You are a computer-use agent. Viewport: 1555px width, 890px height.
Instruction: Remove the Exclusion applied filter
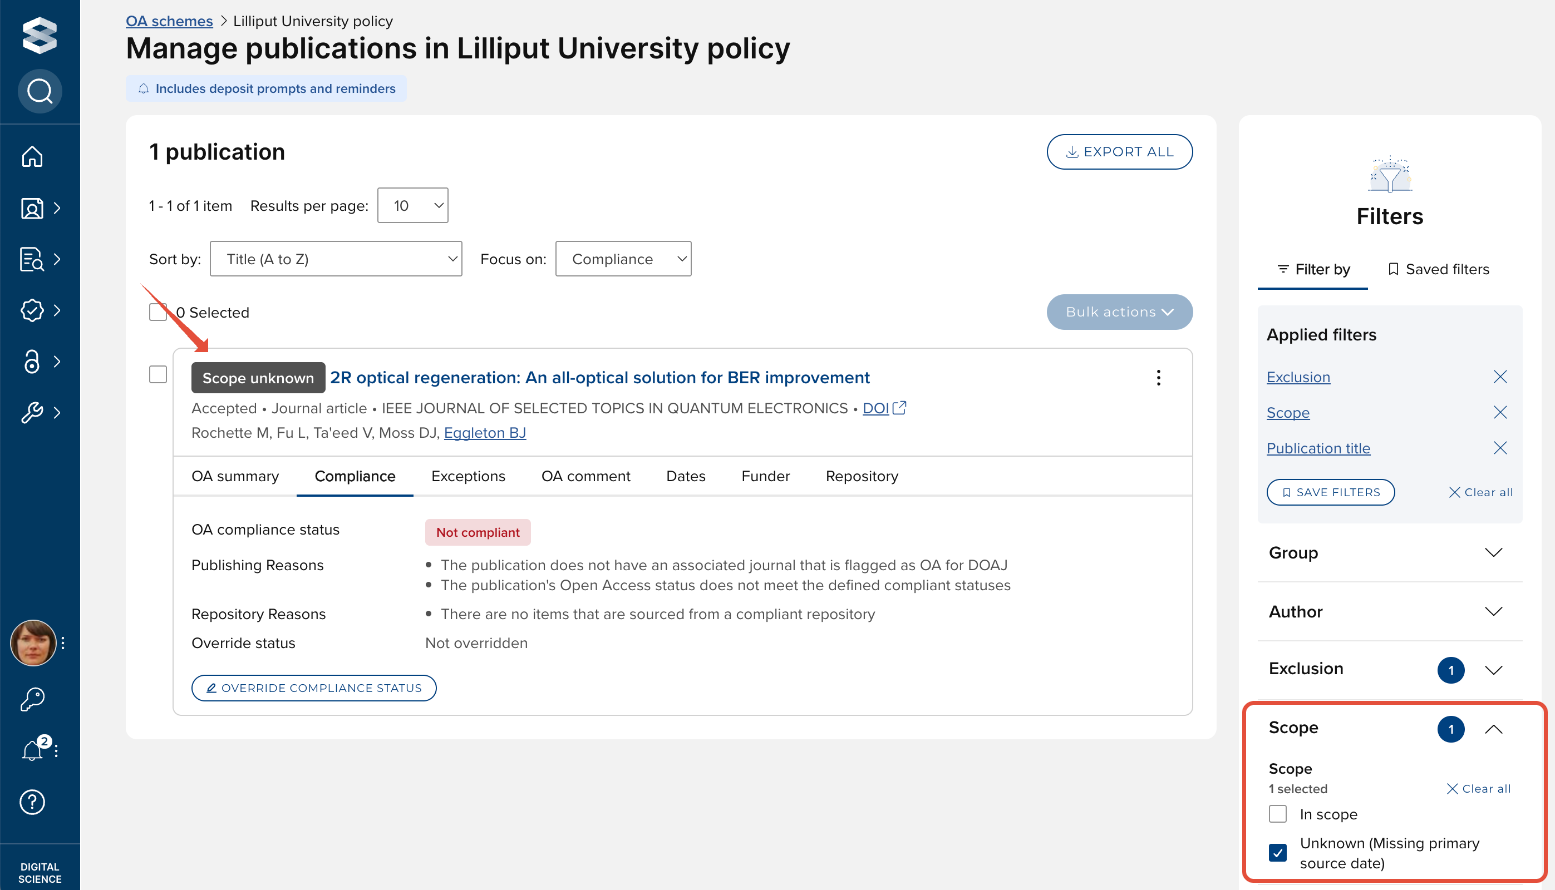1500,377
